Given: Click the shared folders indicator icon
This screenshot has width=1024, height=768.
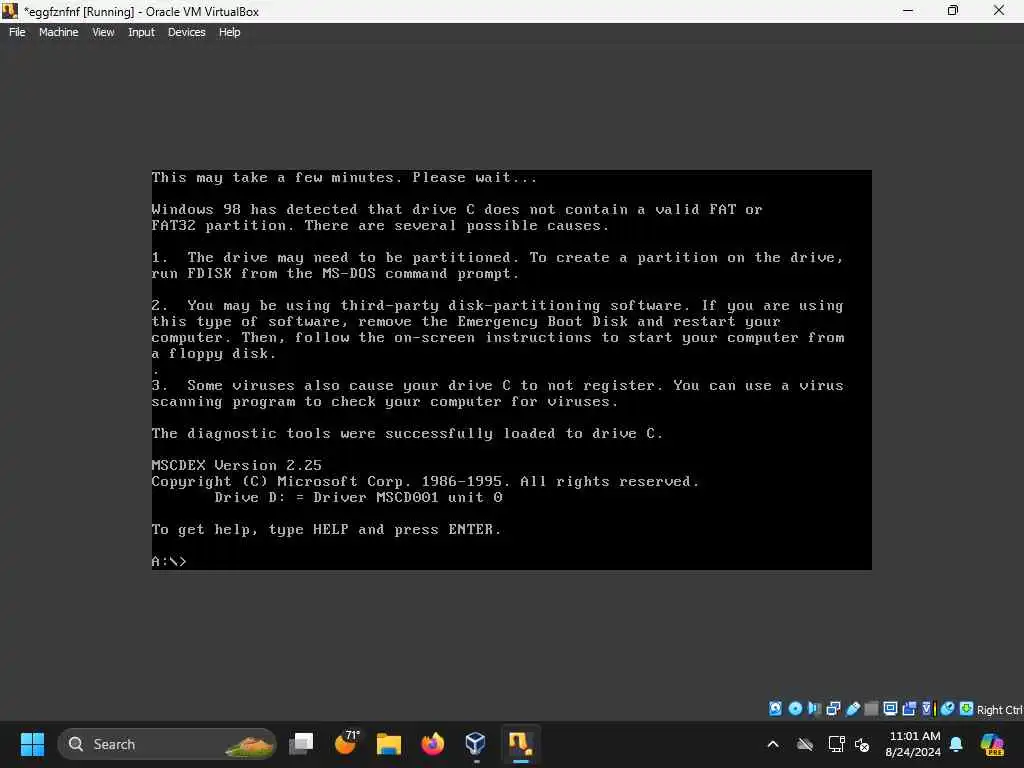Looking at the screenshot, I should [871, 709].
